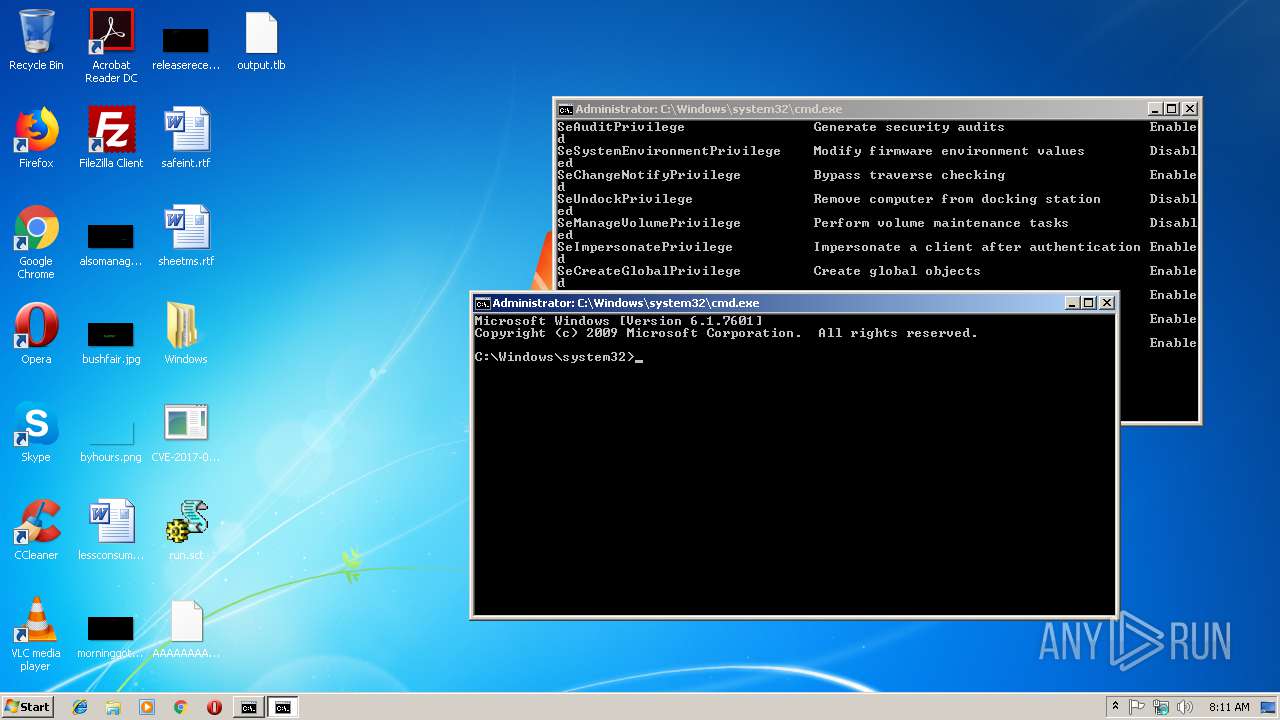Open Windows Explorer from taskbar
The image size is (1280, 720).
pos(113,707)
